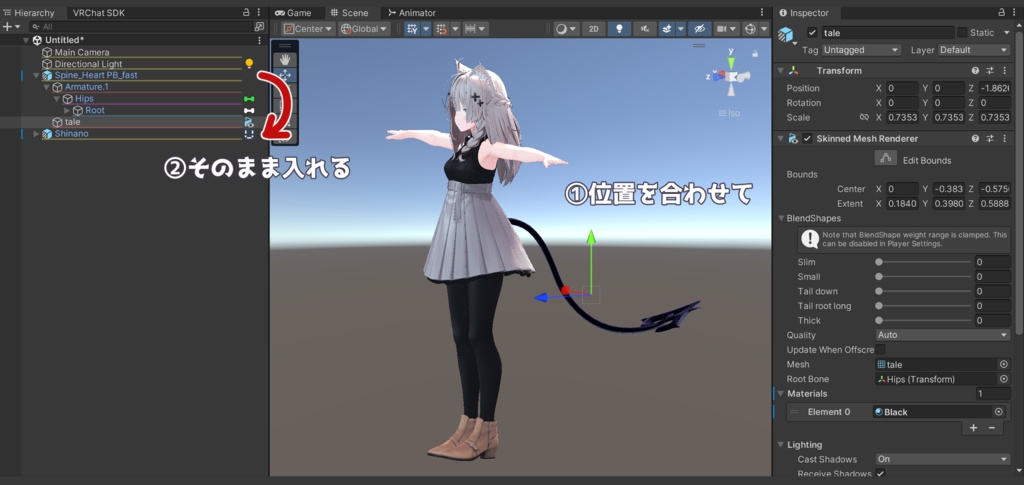
Task: Expand the Shinano prefab
Action: pyautogui.click(x=37, y=134)
